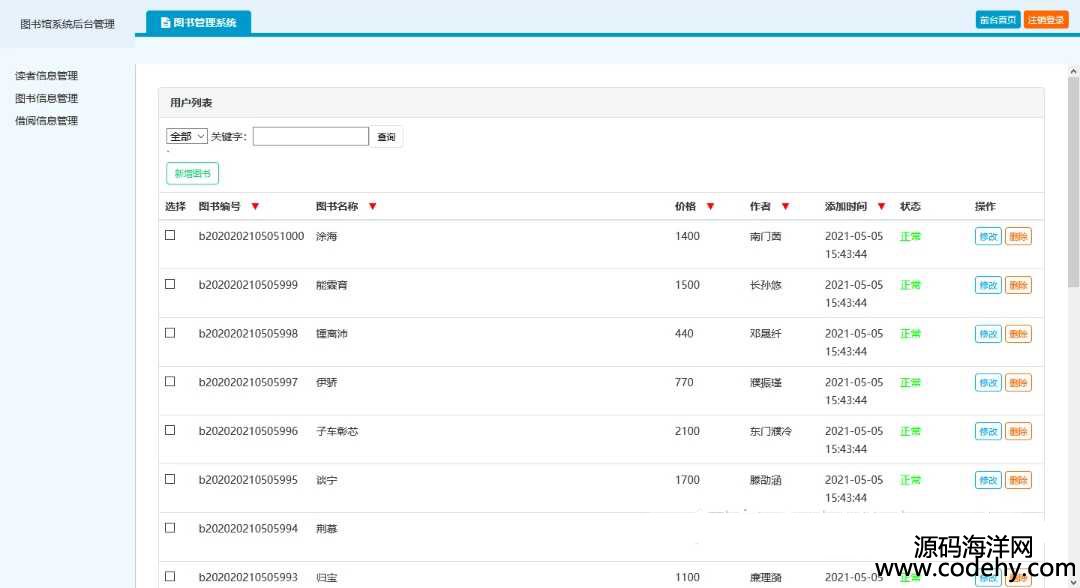
Task: Open 借阅信息管理 in sidebar
Action: click(x=47, y=120)
